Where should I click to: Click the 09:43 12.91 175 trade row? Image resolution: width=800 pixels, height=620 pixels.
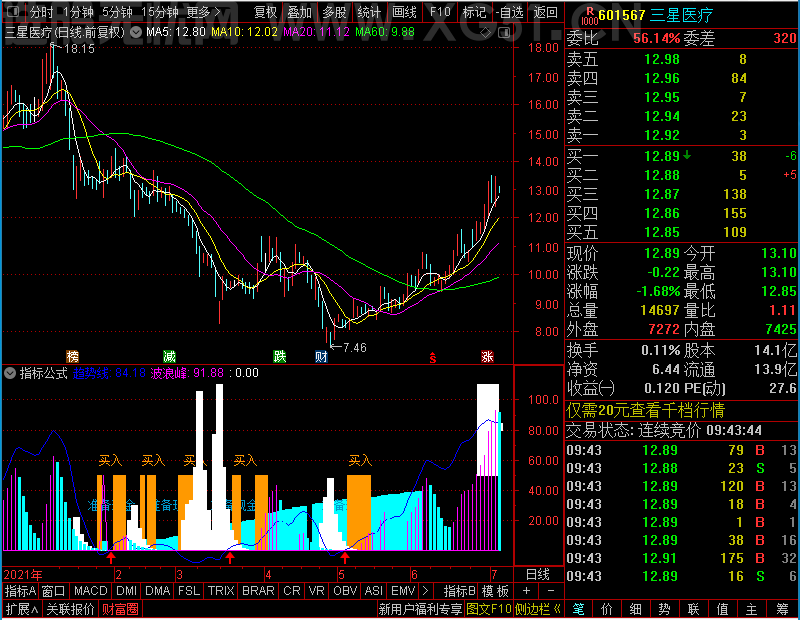click(682, 558)
